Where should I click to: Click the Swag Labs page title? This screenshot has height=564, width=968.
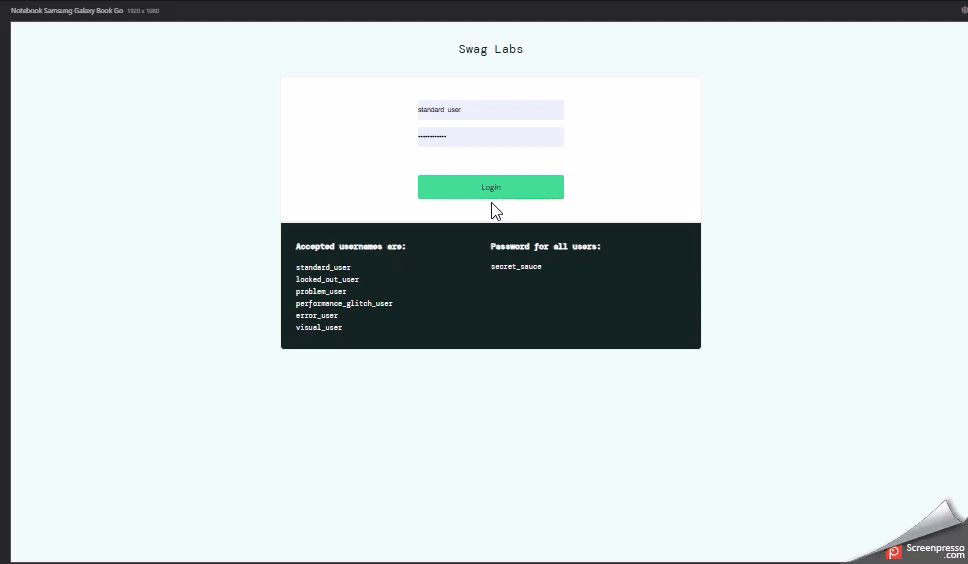[491, 49]
